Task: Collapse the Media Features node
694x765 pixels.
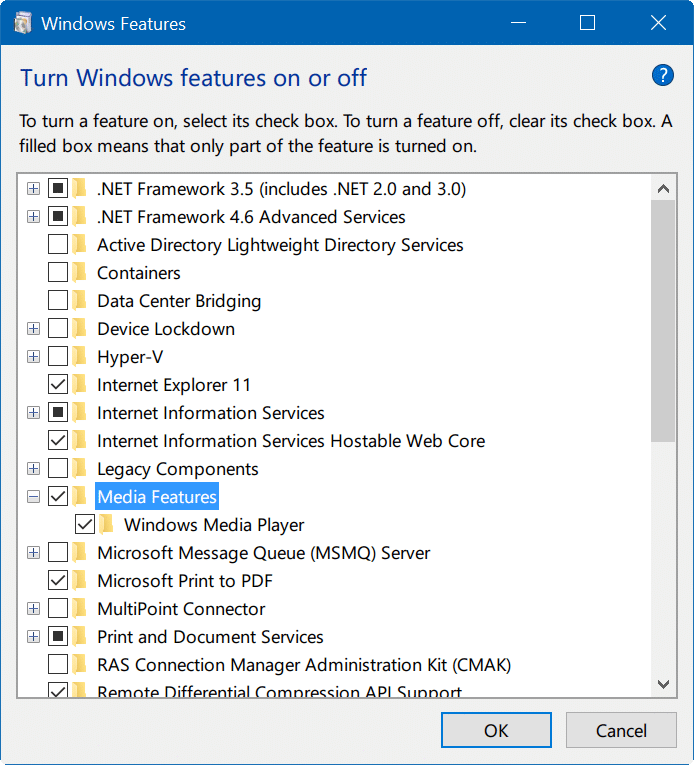Action: click(x=33, y=497)
